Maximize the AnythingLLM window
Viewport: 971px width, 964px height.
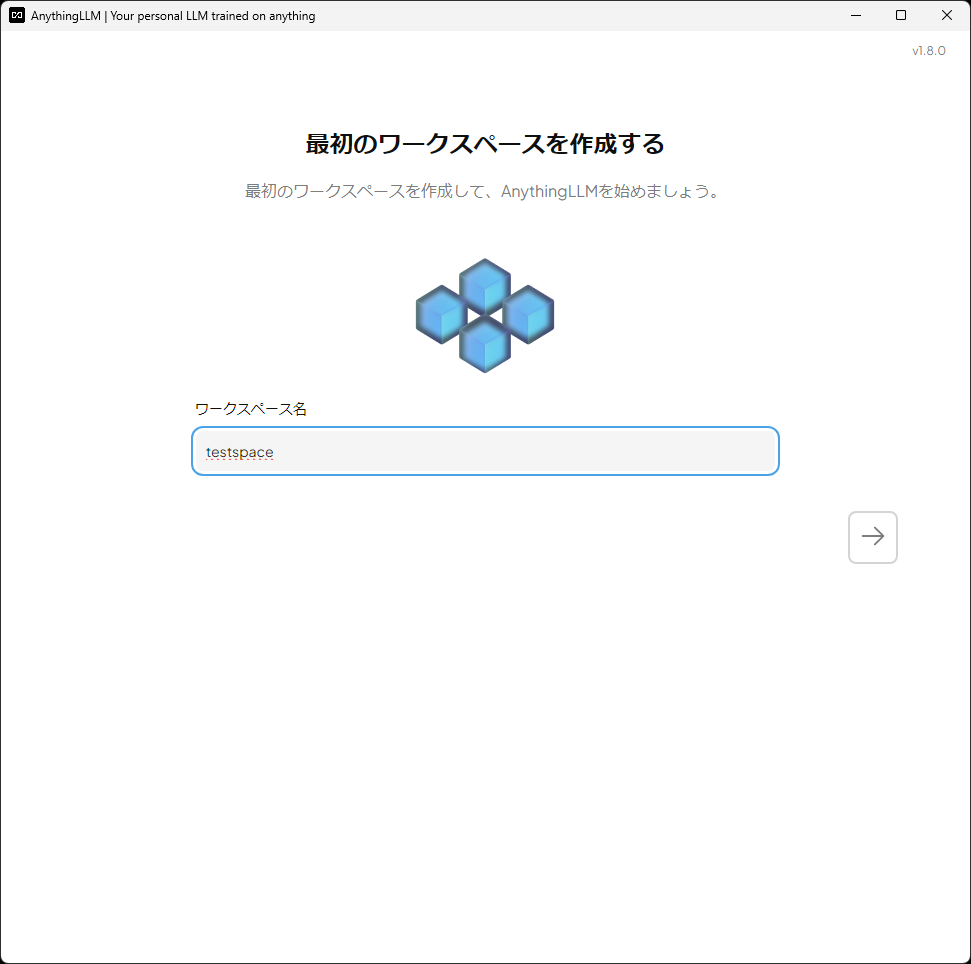tap(901, 15)
